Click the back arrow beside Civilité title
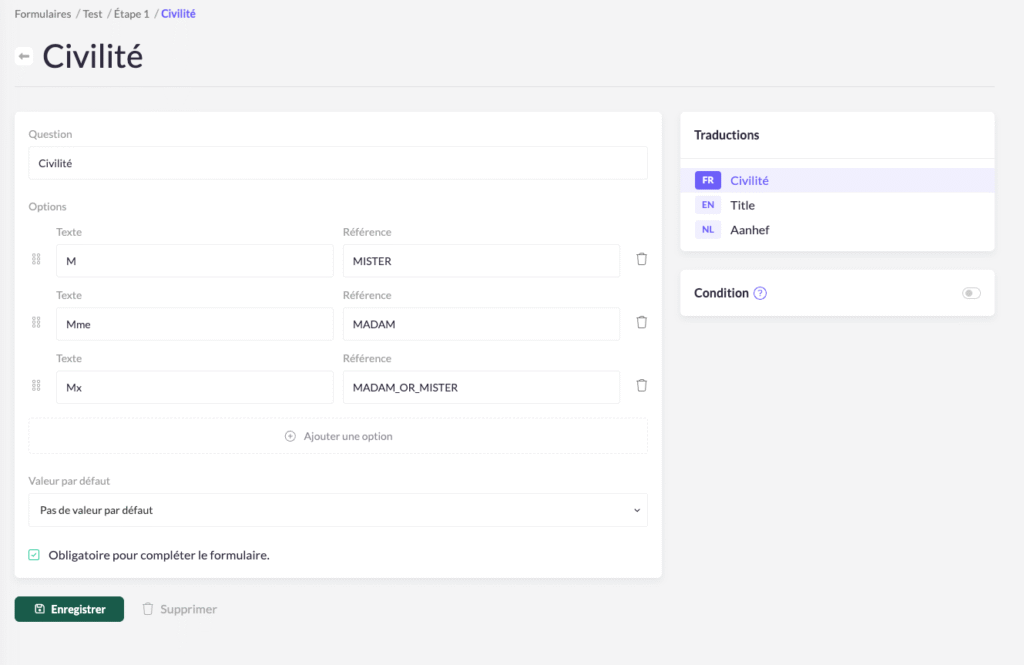Viewport: 1024px width, 665px height. click(24, 56)
